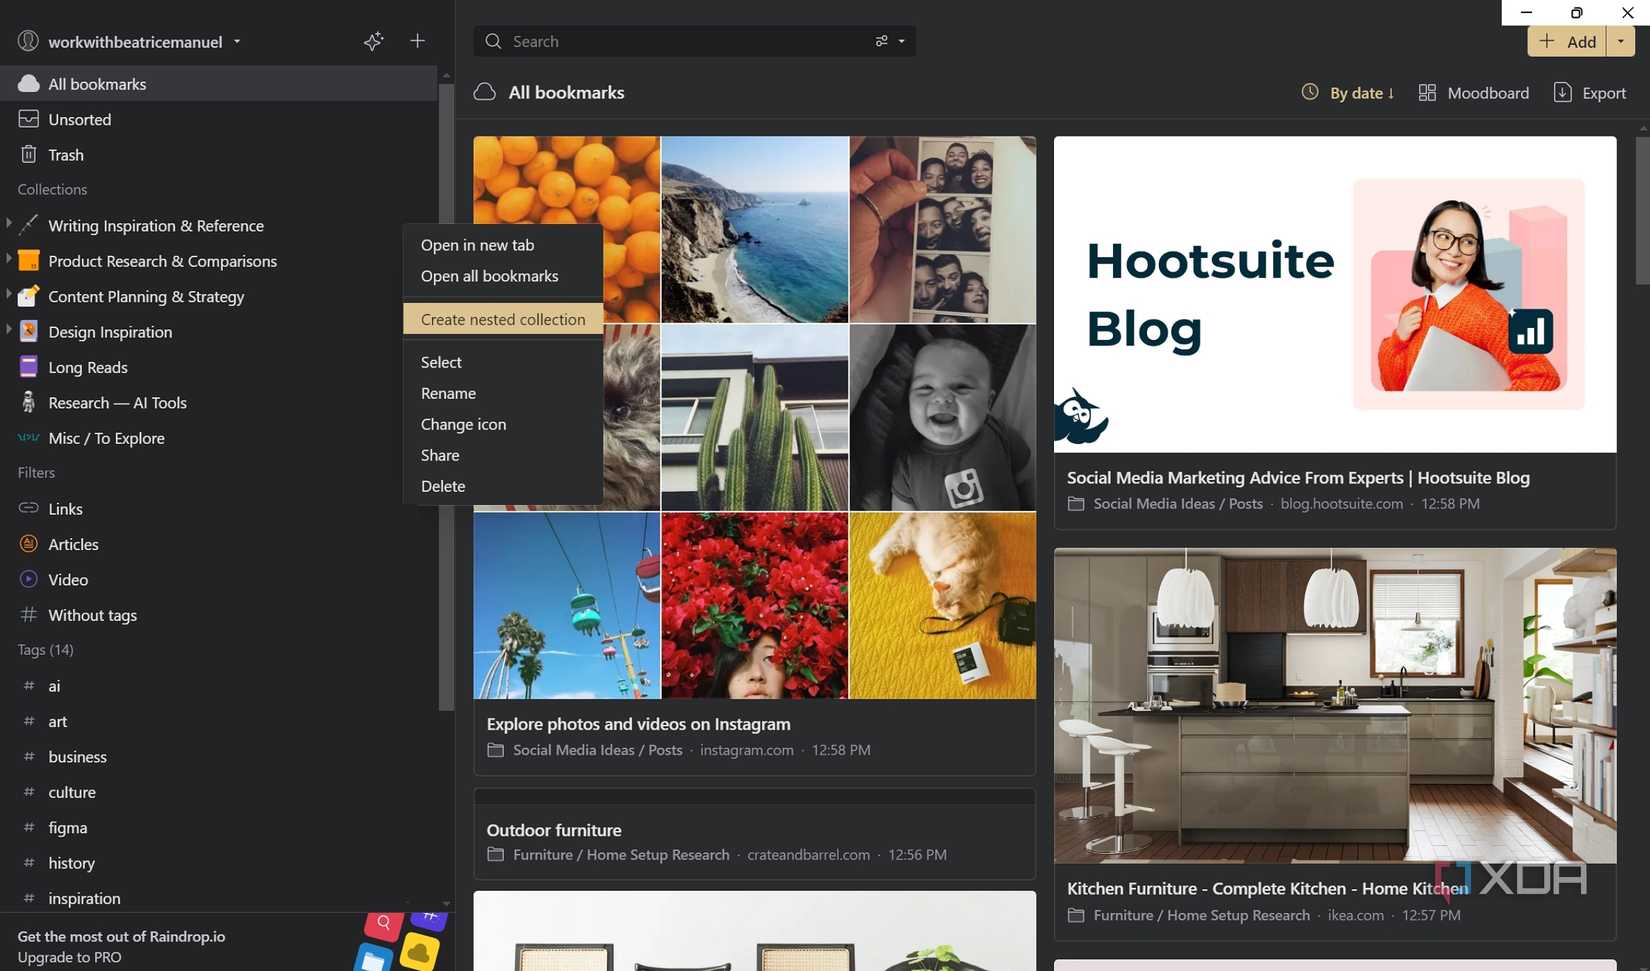Open the Moodboard view

(1474, 92)
